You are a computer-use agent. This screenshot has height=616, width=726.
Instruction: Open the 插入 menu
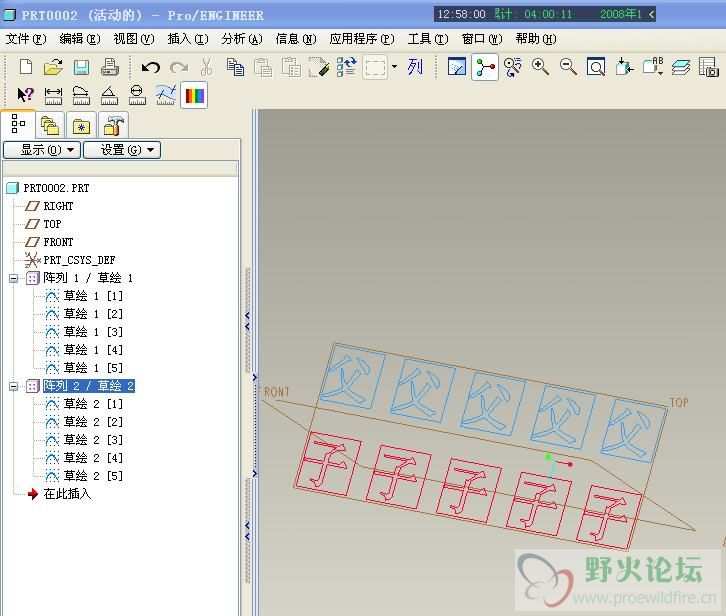pyautogui.click(x=188, y=39)
